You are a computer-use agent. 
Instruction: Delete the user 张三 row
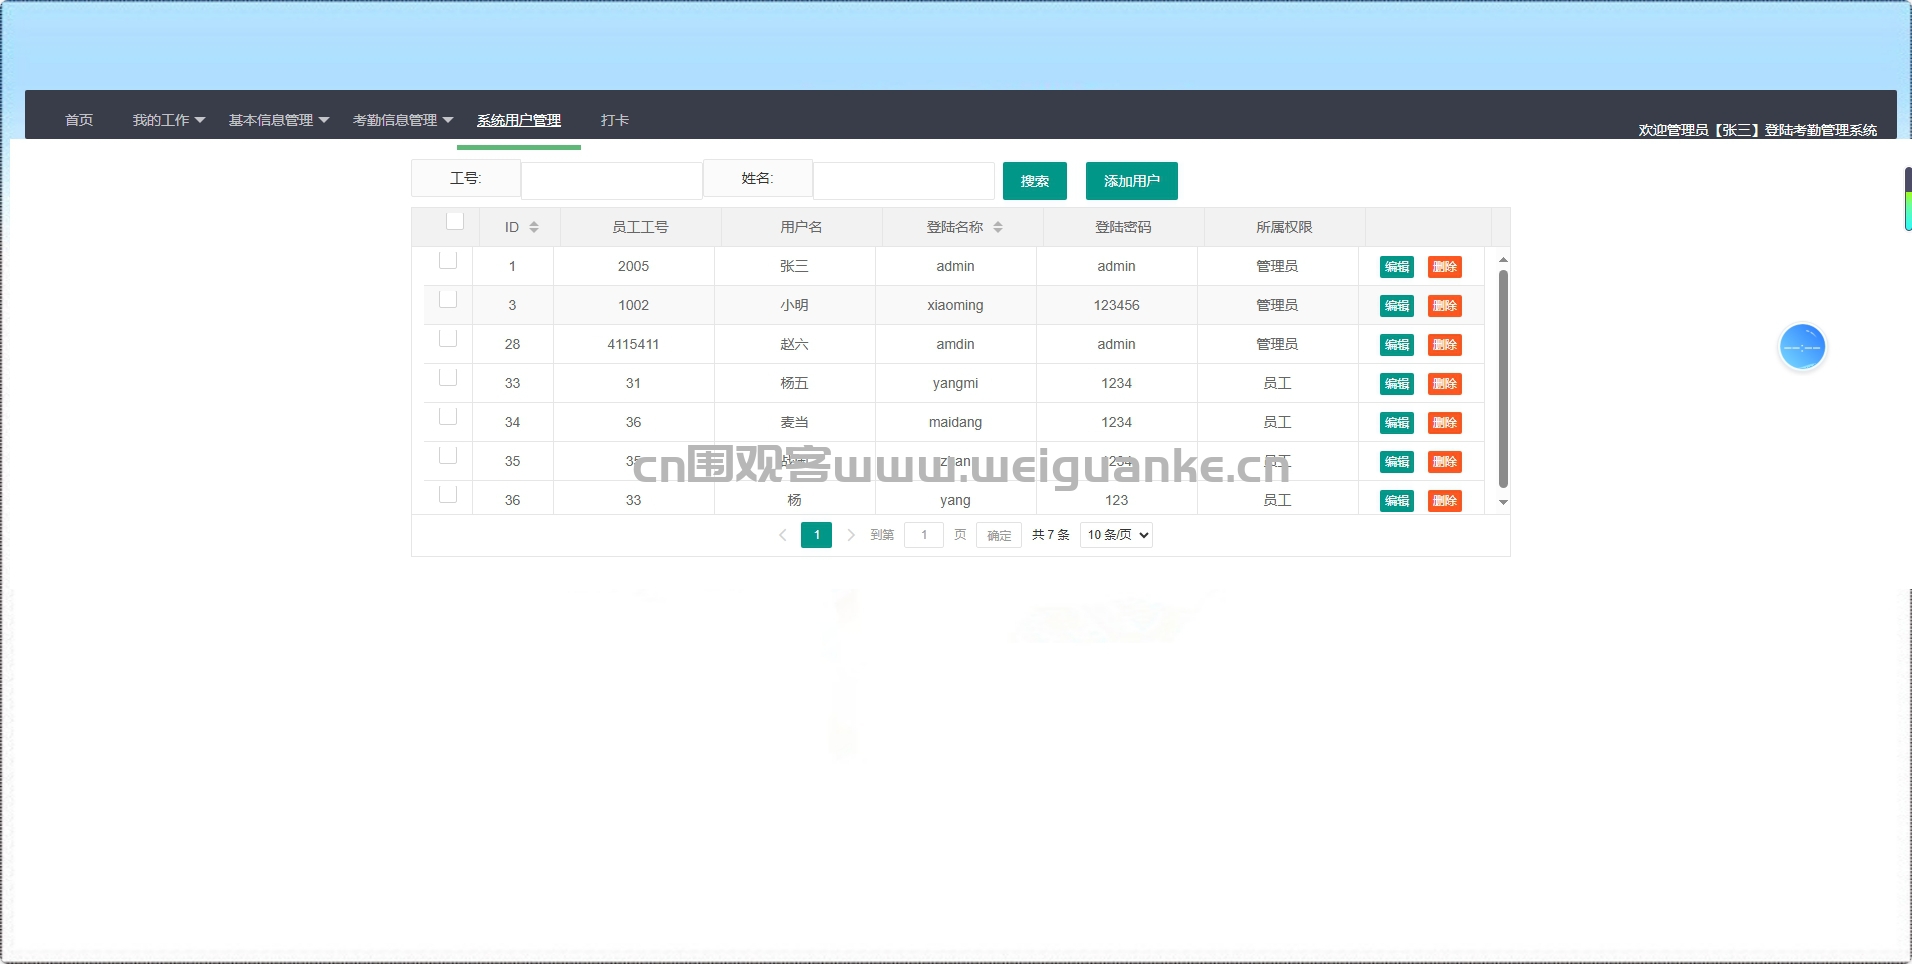coord(1445,267)
